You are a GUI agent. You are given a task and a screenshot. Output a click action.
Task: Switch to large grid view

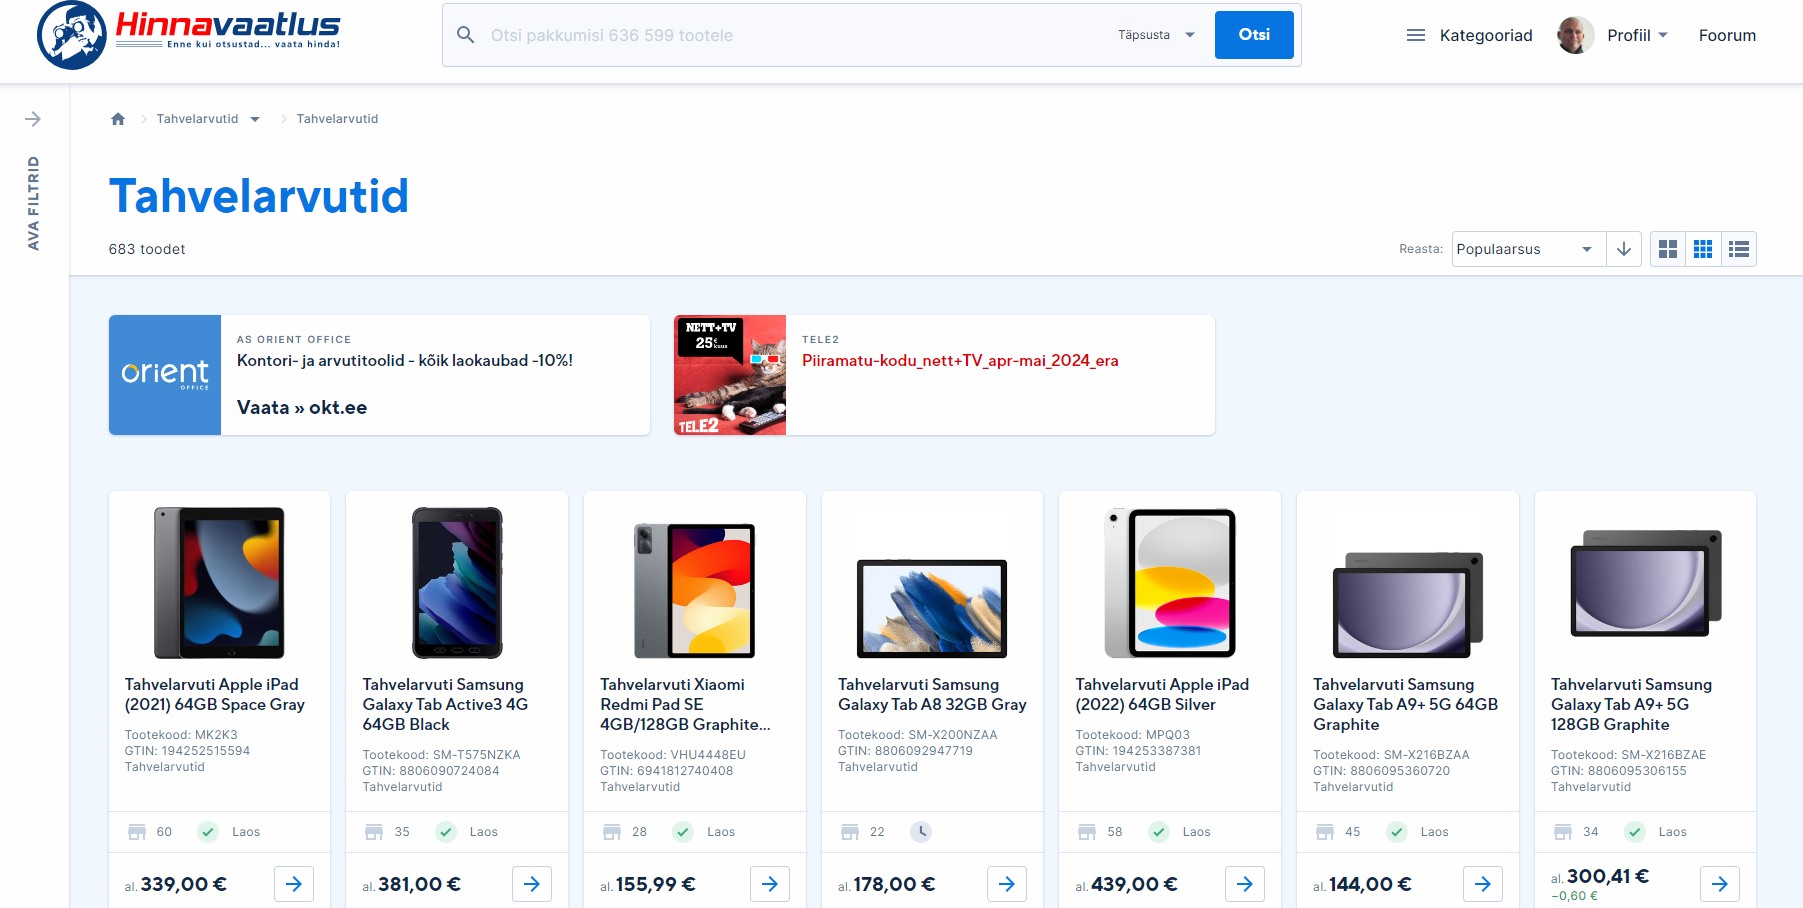1667,249
